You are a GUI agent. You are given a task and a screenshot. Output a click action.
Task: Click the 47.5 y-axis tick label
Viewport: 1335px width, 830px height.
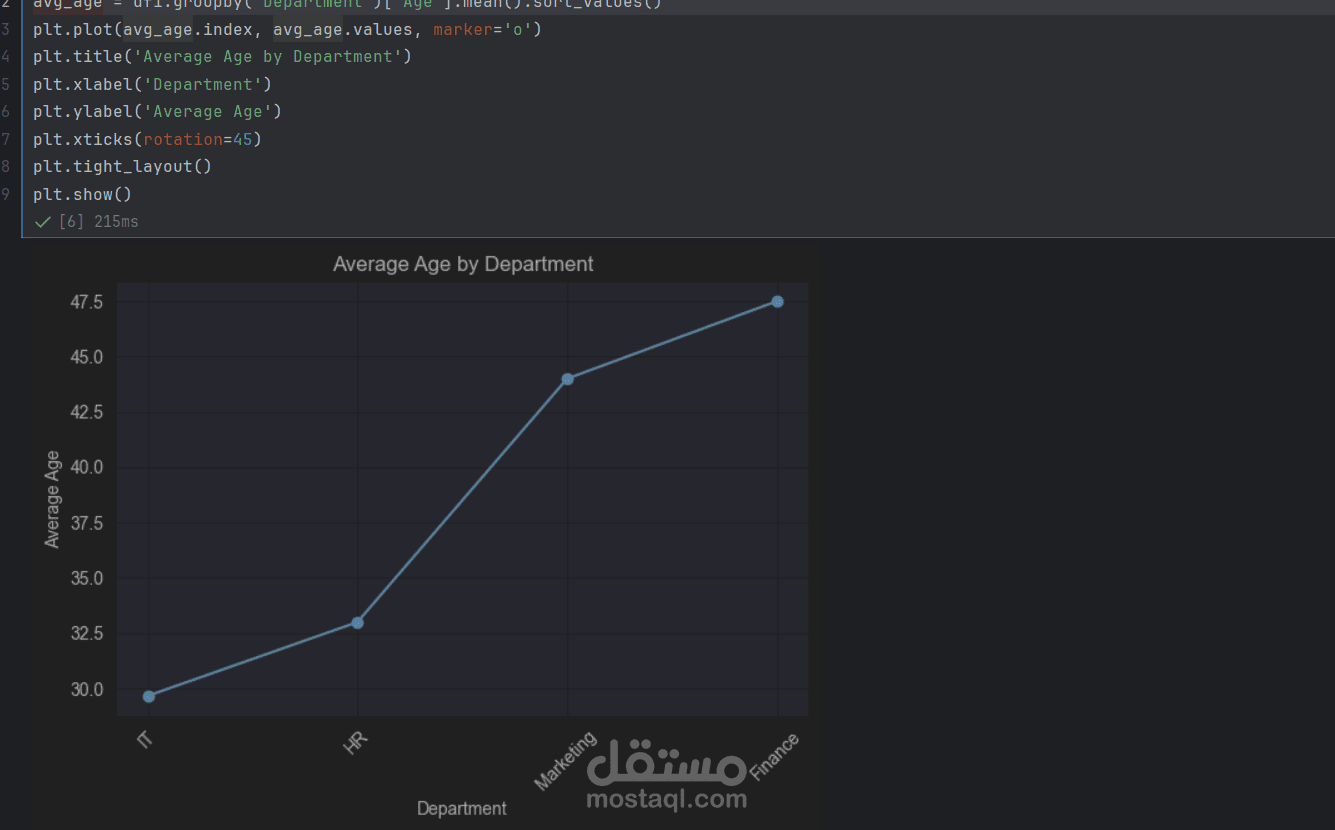point(86,302)
